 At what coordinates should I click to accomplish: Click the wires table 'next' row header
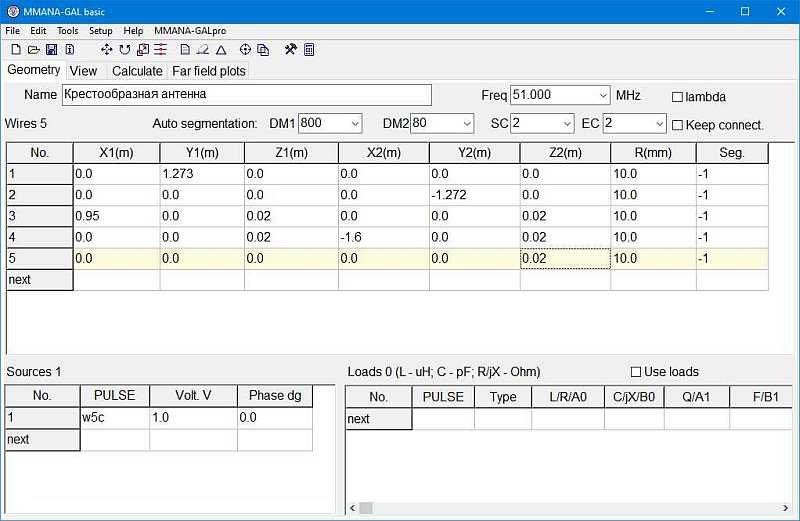click(40, 280)
